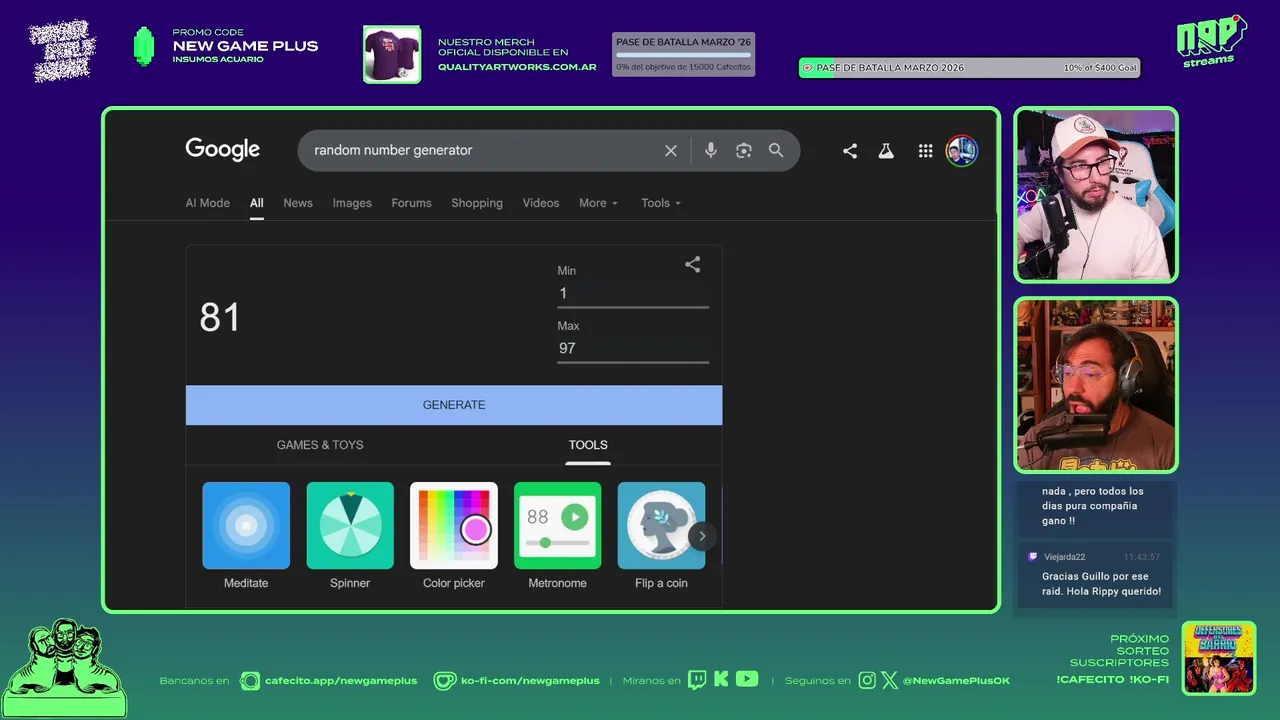This screenshot has height=720, width=1280.
Task: Click the Defensores del Barrio game thumbnail
Action: pos(1219,658)
